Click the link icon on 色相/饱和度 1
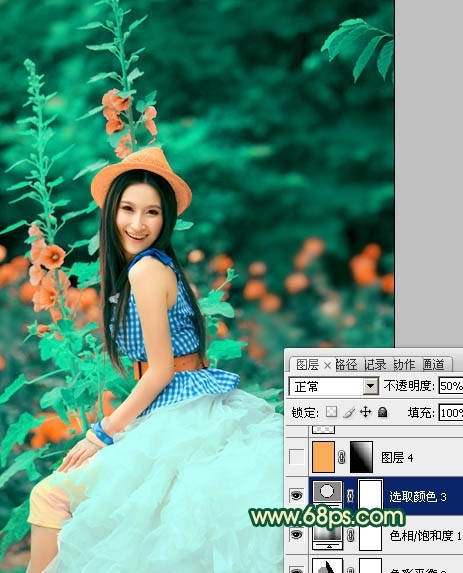463x573 pixels. click(350, 535)
